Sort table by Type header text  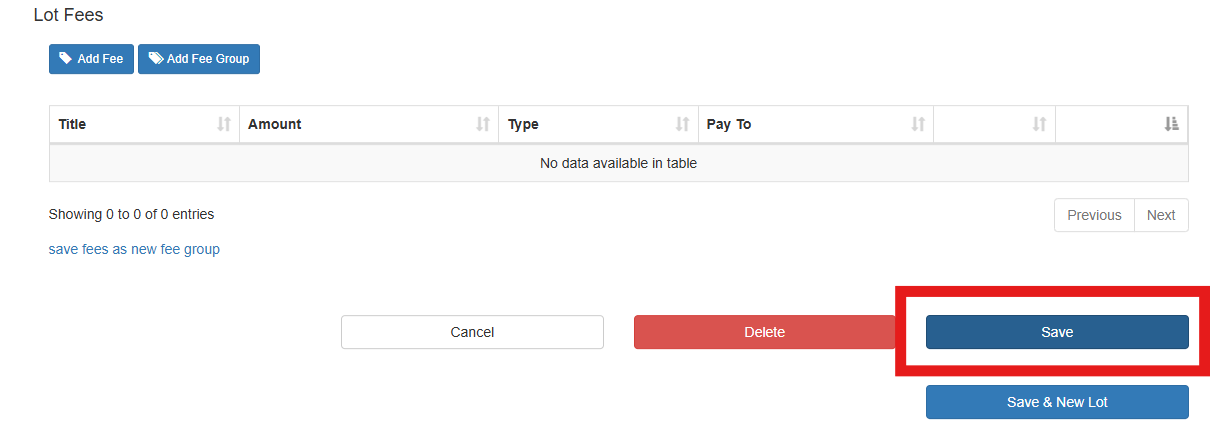(523, 124)
